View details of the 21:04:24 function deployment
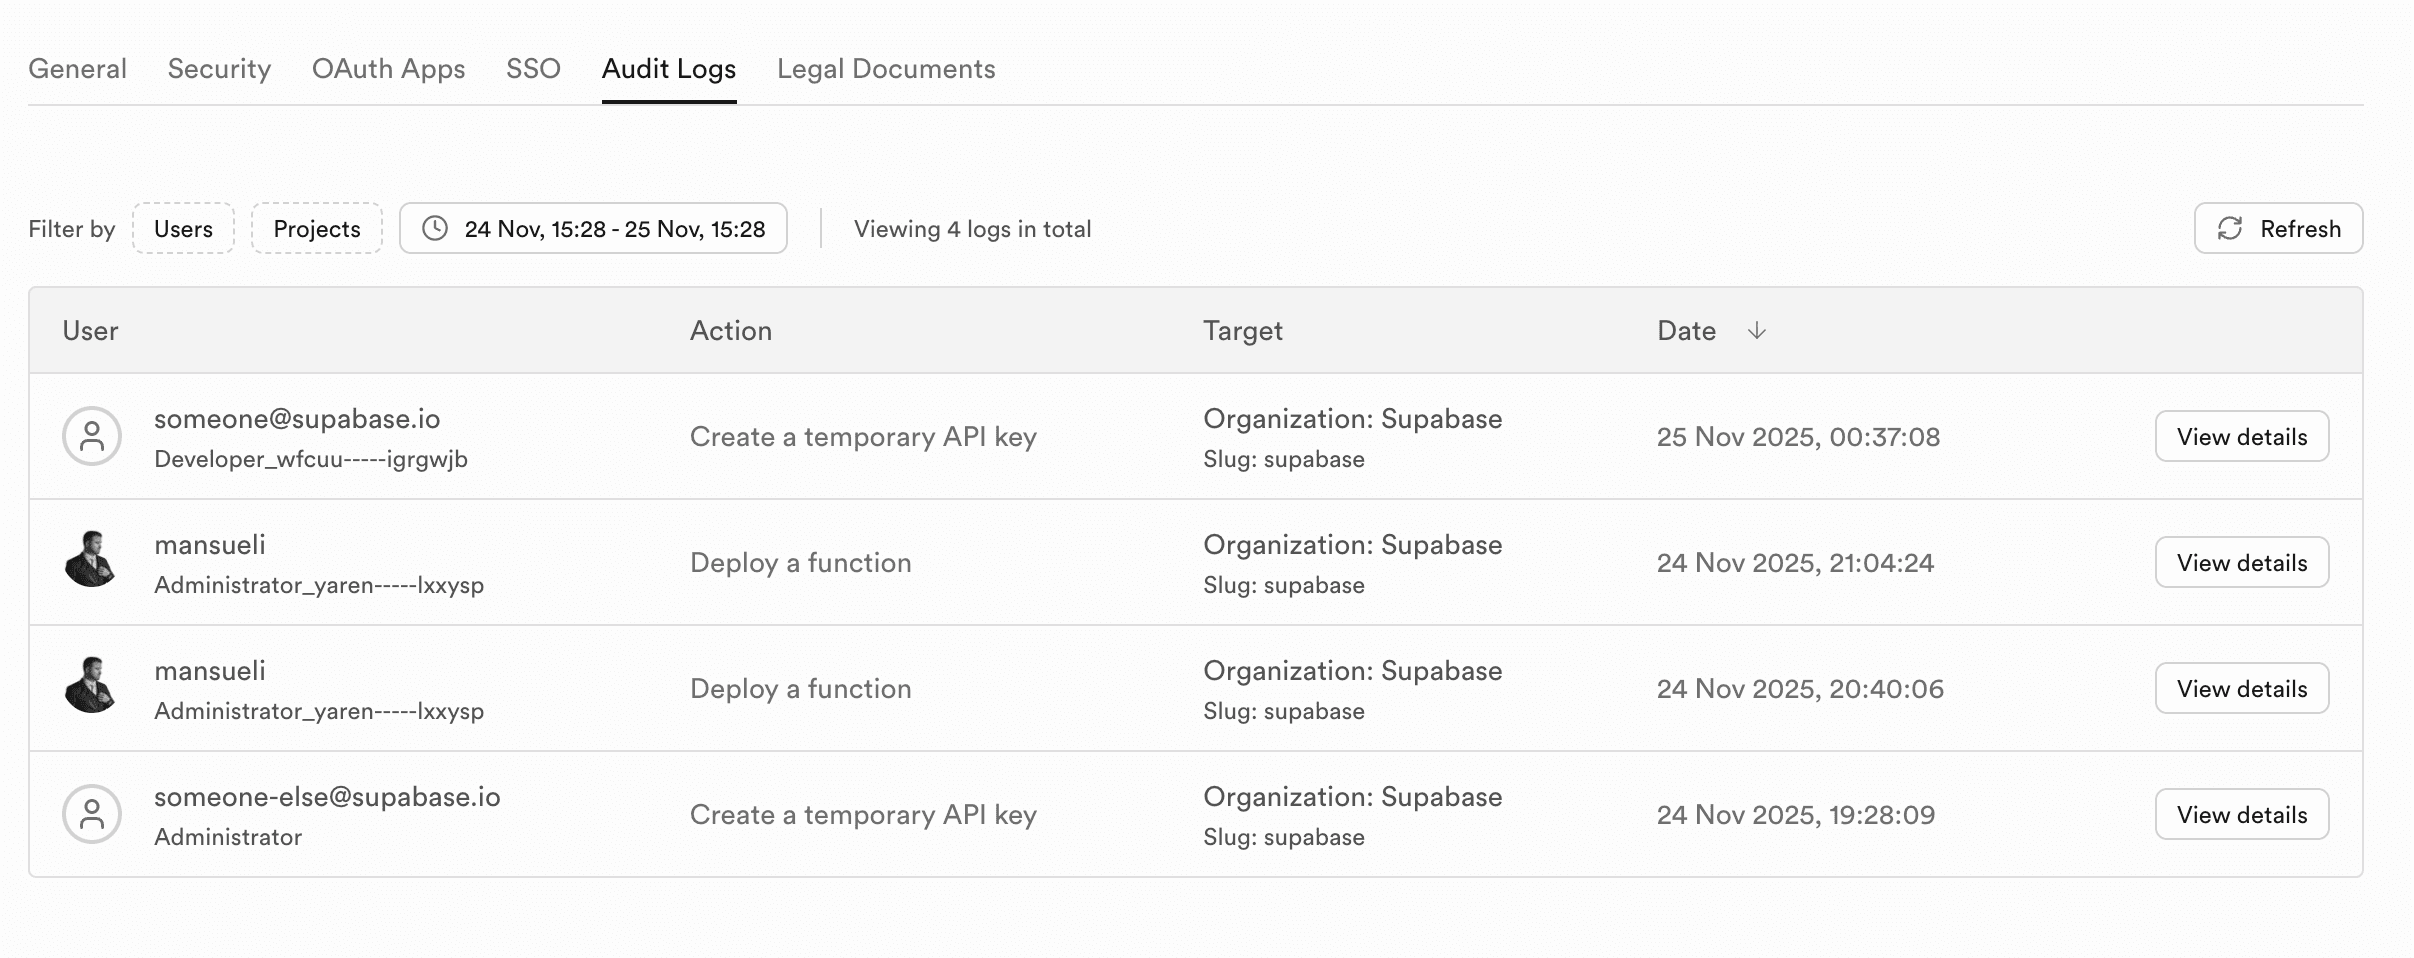Screen dimensions: 2414x958 (x=2242, y=562)
